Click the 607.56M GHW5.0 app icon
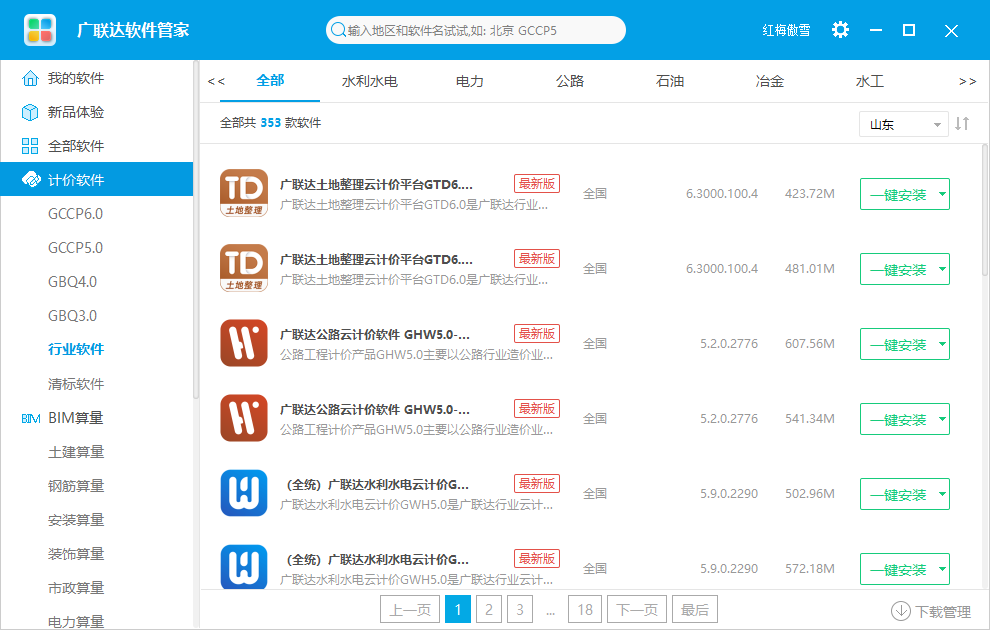990x630 pixels. click(x=244, y=343)
